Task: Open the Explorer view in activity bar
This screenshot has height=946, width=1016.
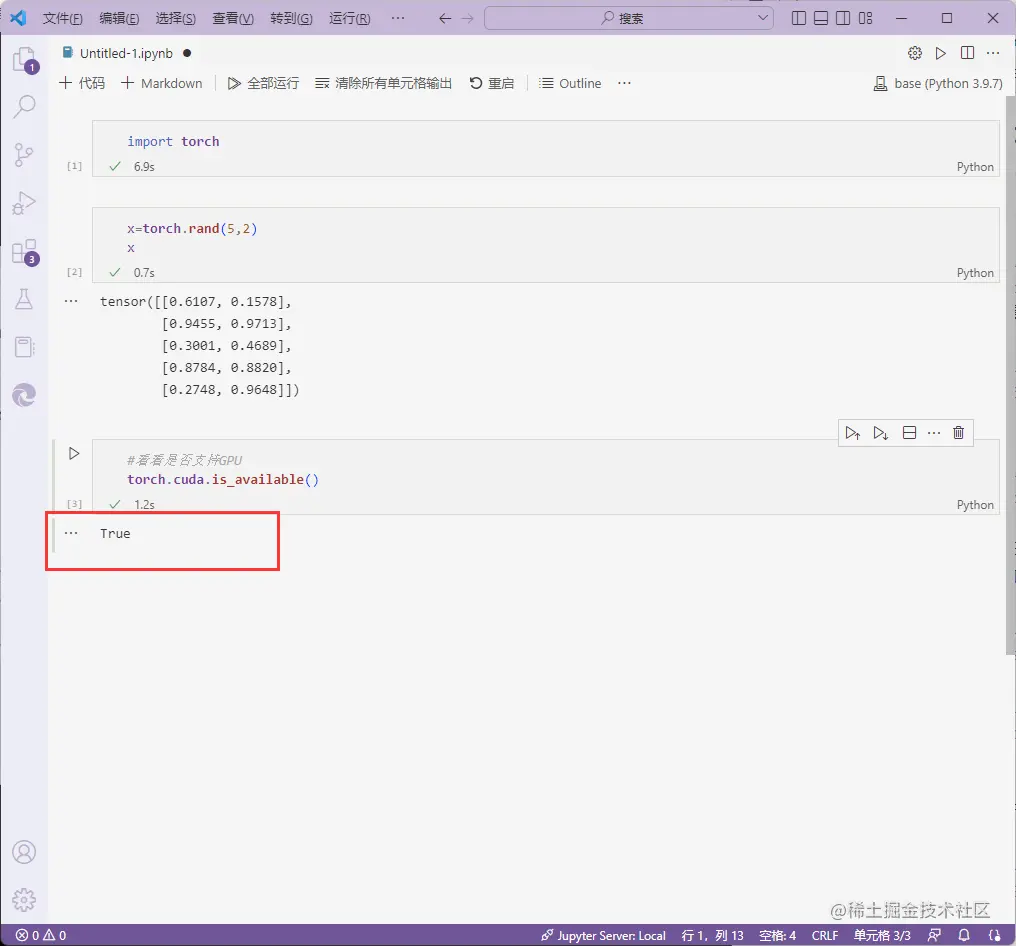Action: click(24, 60)
